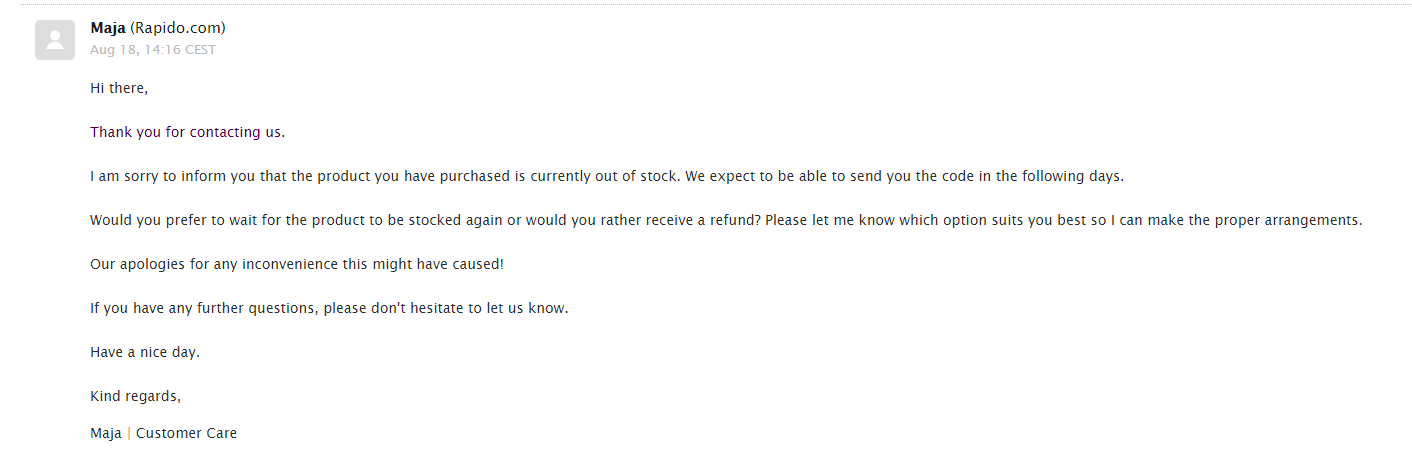The image size is (1412, 467).
Task: Click the "Customer Care" signature text
Action: 187,434
